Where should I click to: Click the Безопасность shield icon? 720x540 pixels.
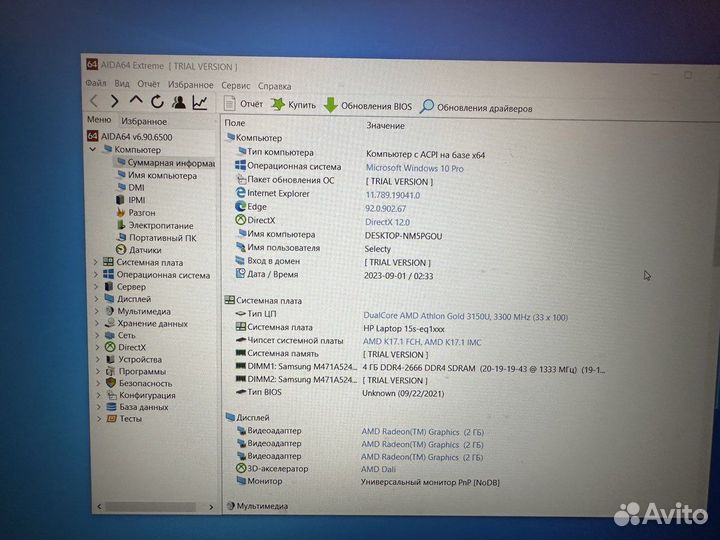[111, 382]
